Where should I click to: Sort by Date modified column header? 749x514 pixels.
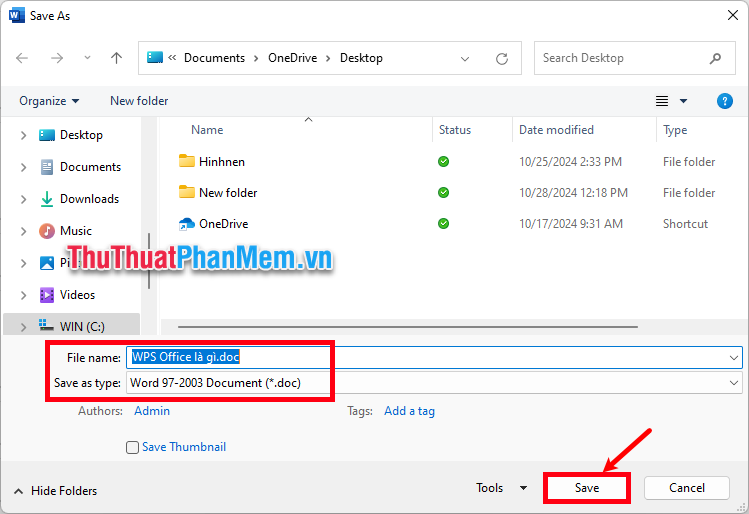pos(556,130)
